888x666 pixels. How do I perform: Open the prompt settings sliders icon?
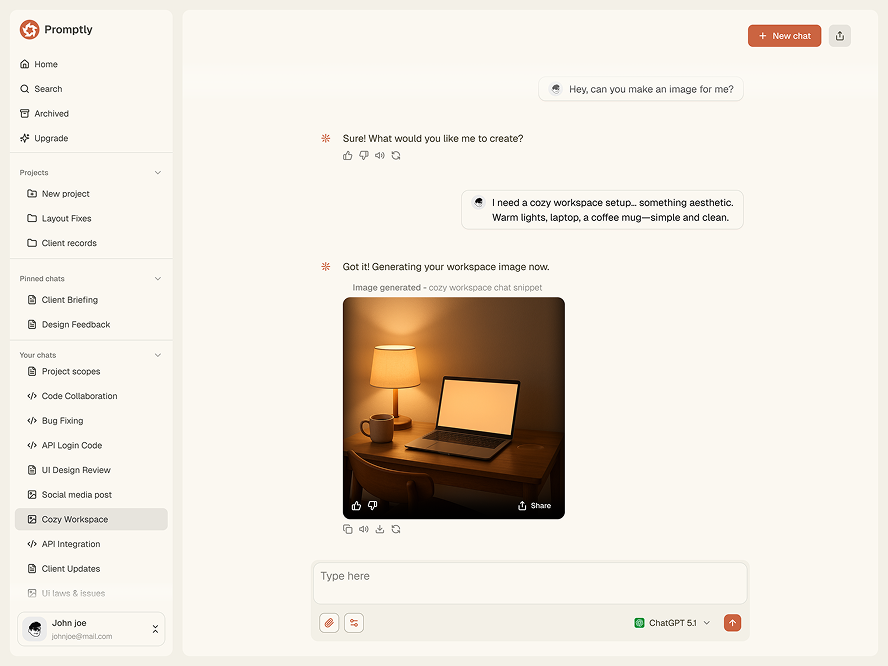click(x=354, y=623)
